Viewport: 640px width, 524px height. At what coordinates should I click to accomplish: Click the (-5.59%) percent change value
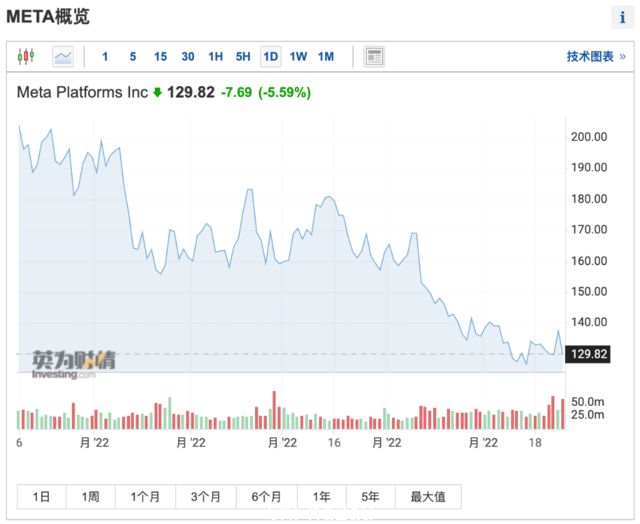point(284,92)
